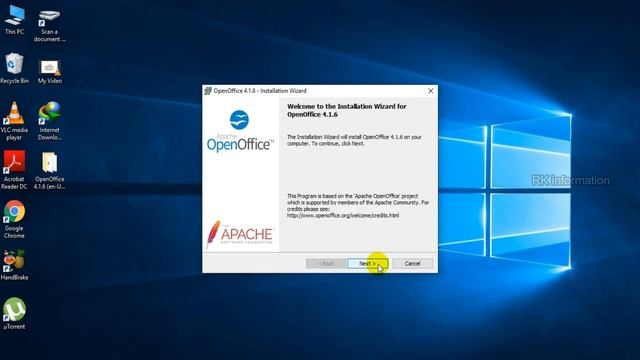640x360 pixels.
Task: Select Internet Download Manager icon
Action: (49, 121)
